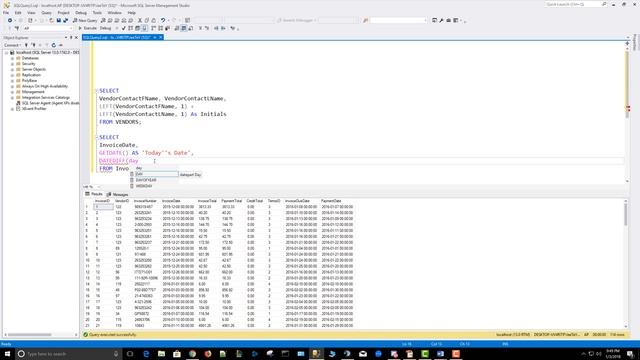
Task: Click the Open File icon in the toolbar
Action: point(51,20)
